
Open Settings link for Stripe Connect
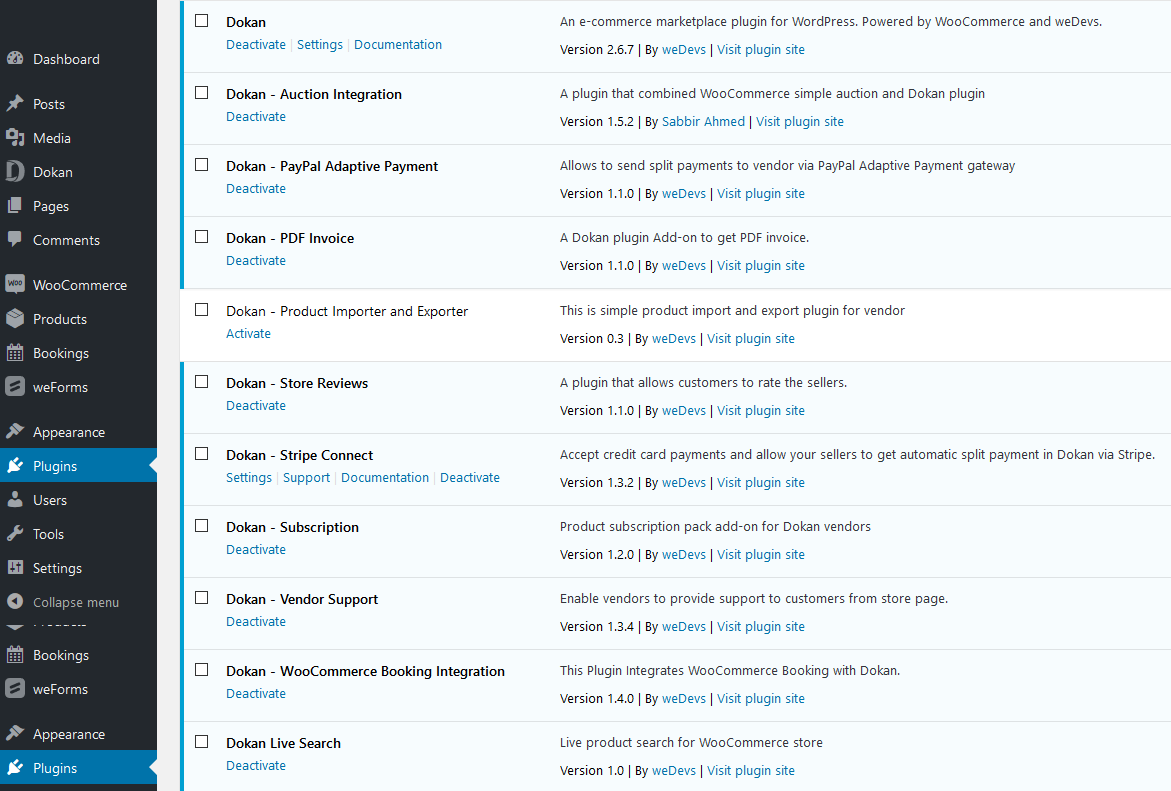[x=249, y=478]
